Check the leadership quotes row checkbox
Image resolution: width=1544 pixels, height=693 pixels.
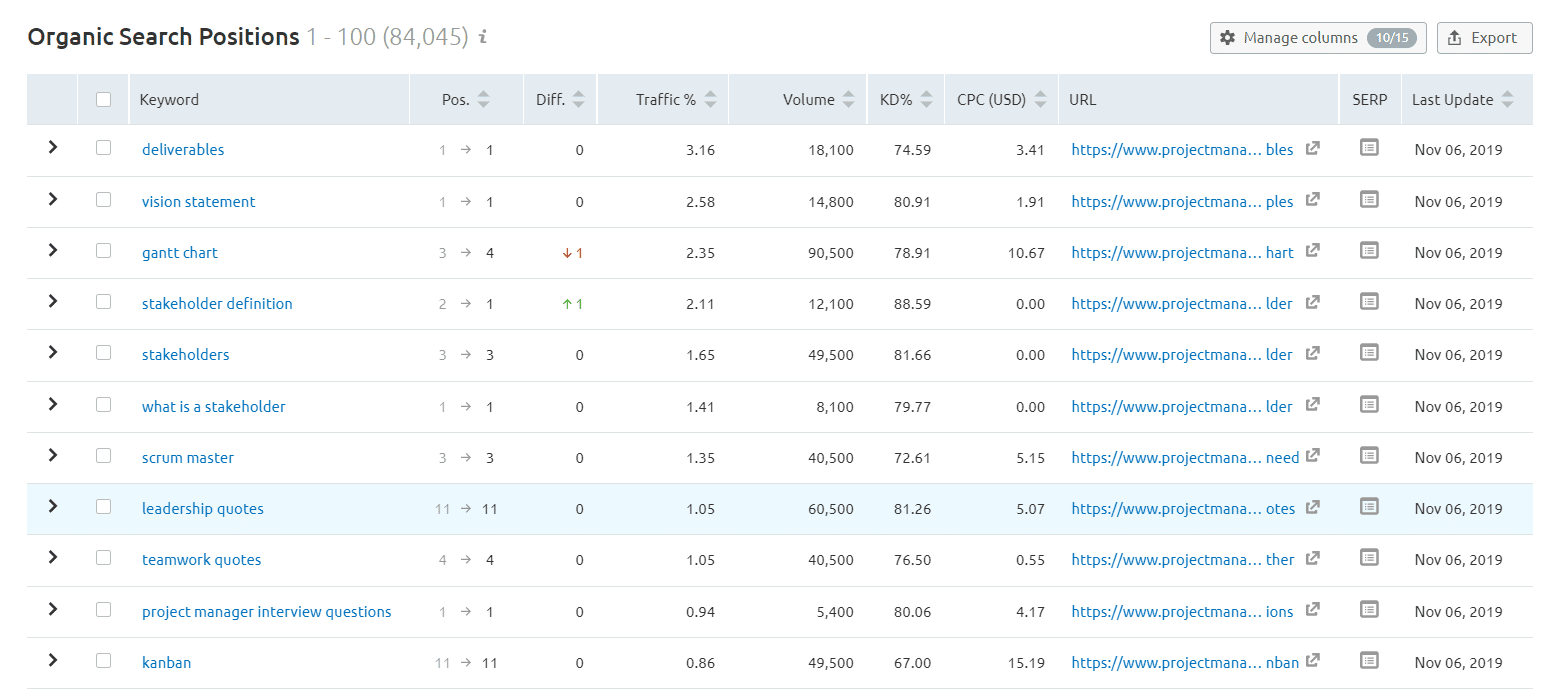click(103, 507)
